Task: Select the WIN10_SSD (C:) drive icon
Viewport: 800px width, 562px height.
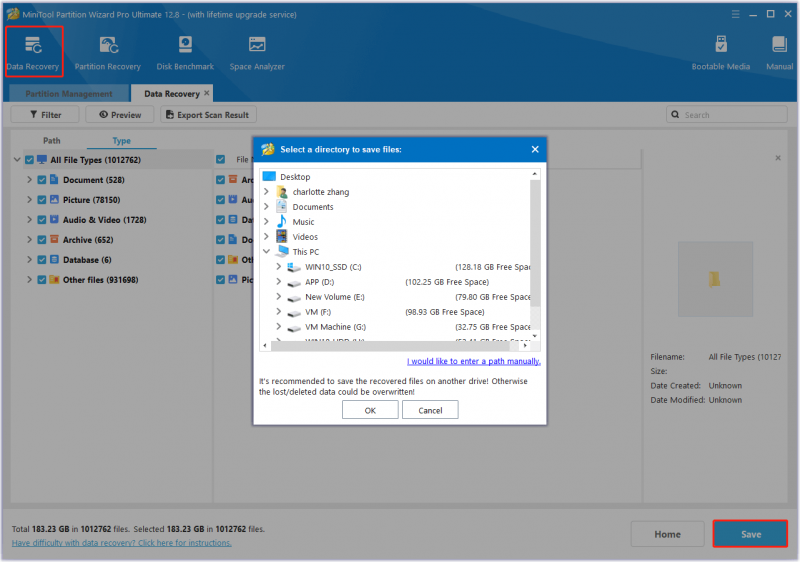Action: pyautogui.click(x=293, y=267)
